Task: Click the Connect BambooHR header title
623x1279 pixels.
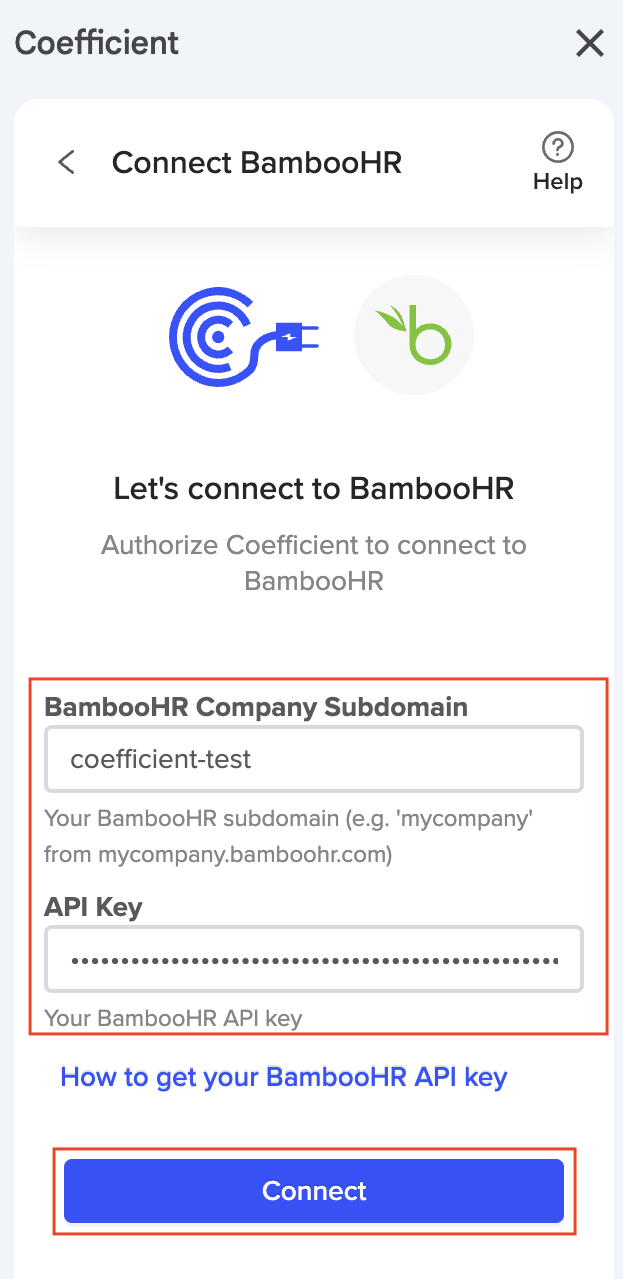Action: [x=257, y=162]
